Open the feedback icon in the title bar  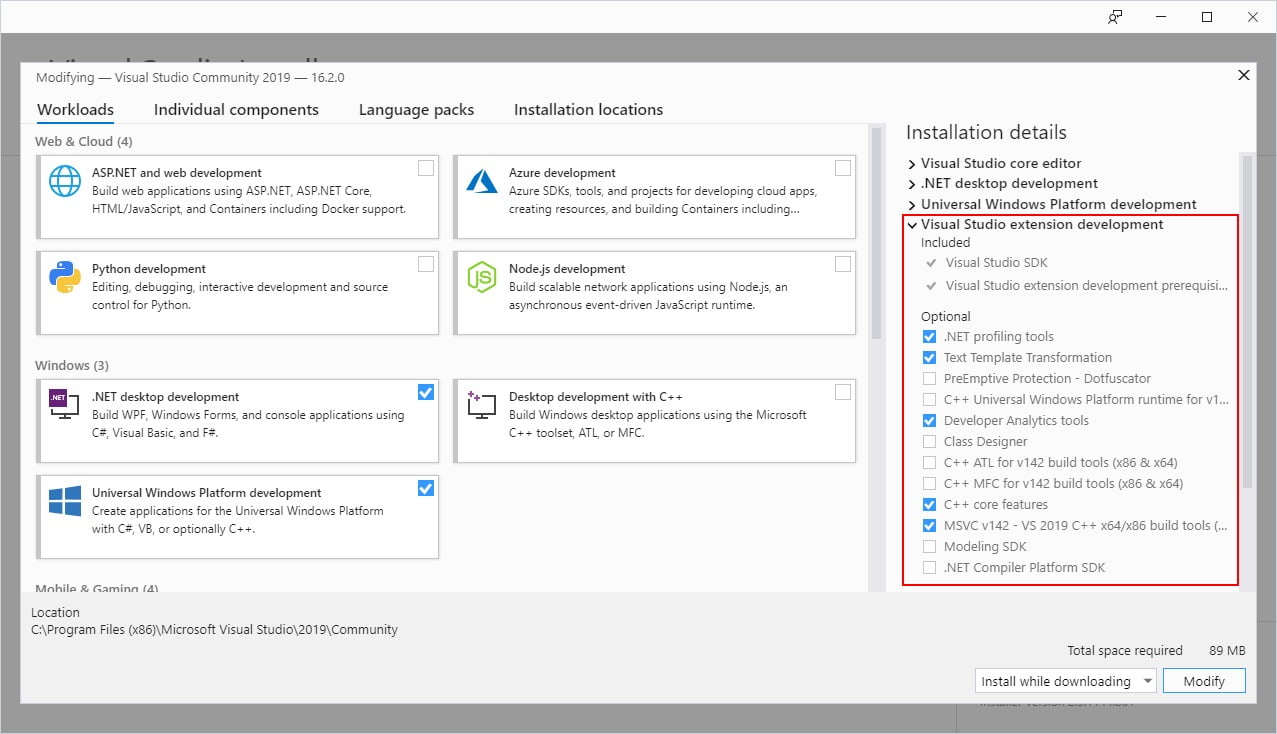pos(1114,17)
